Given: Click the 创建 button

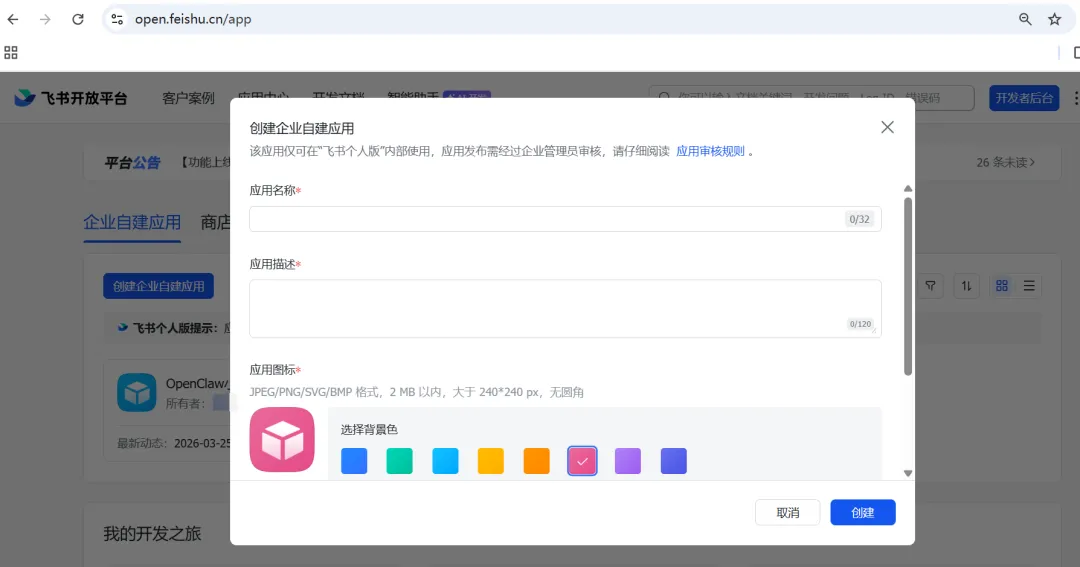Looking at the screenshot, I should (862, 513).
